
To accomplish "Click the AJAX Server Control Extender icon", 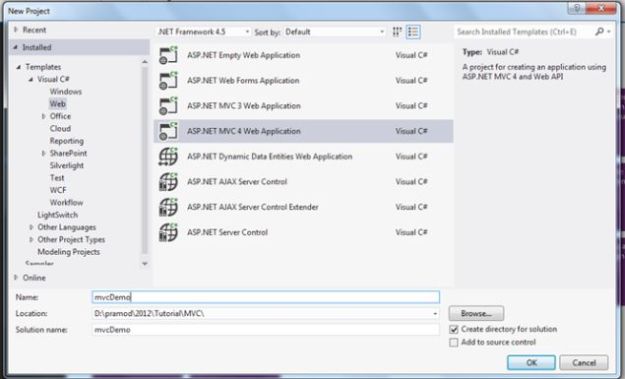I will coord(168,207).
